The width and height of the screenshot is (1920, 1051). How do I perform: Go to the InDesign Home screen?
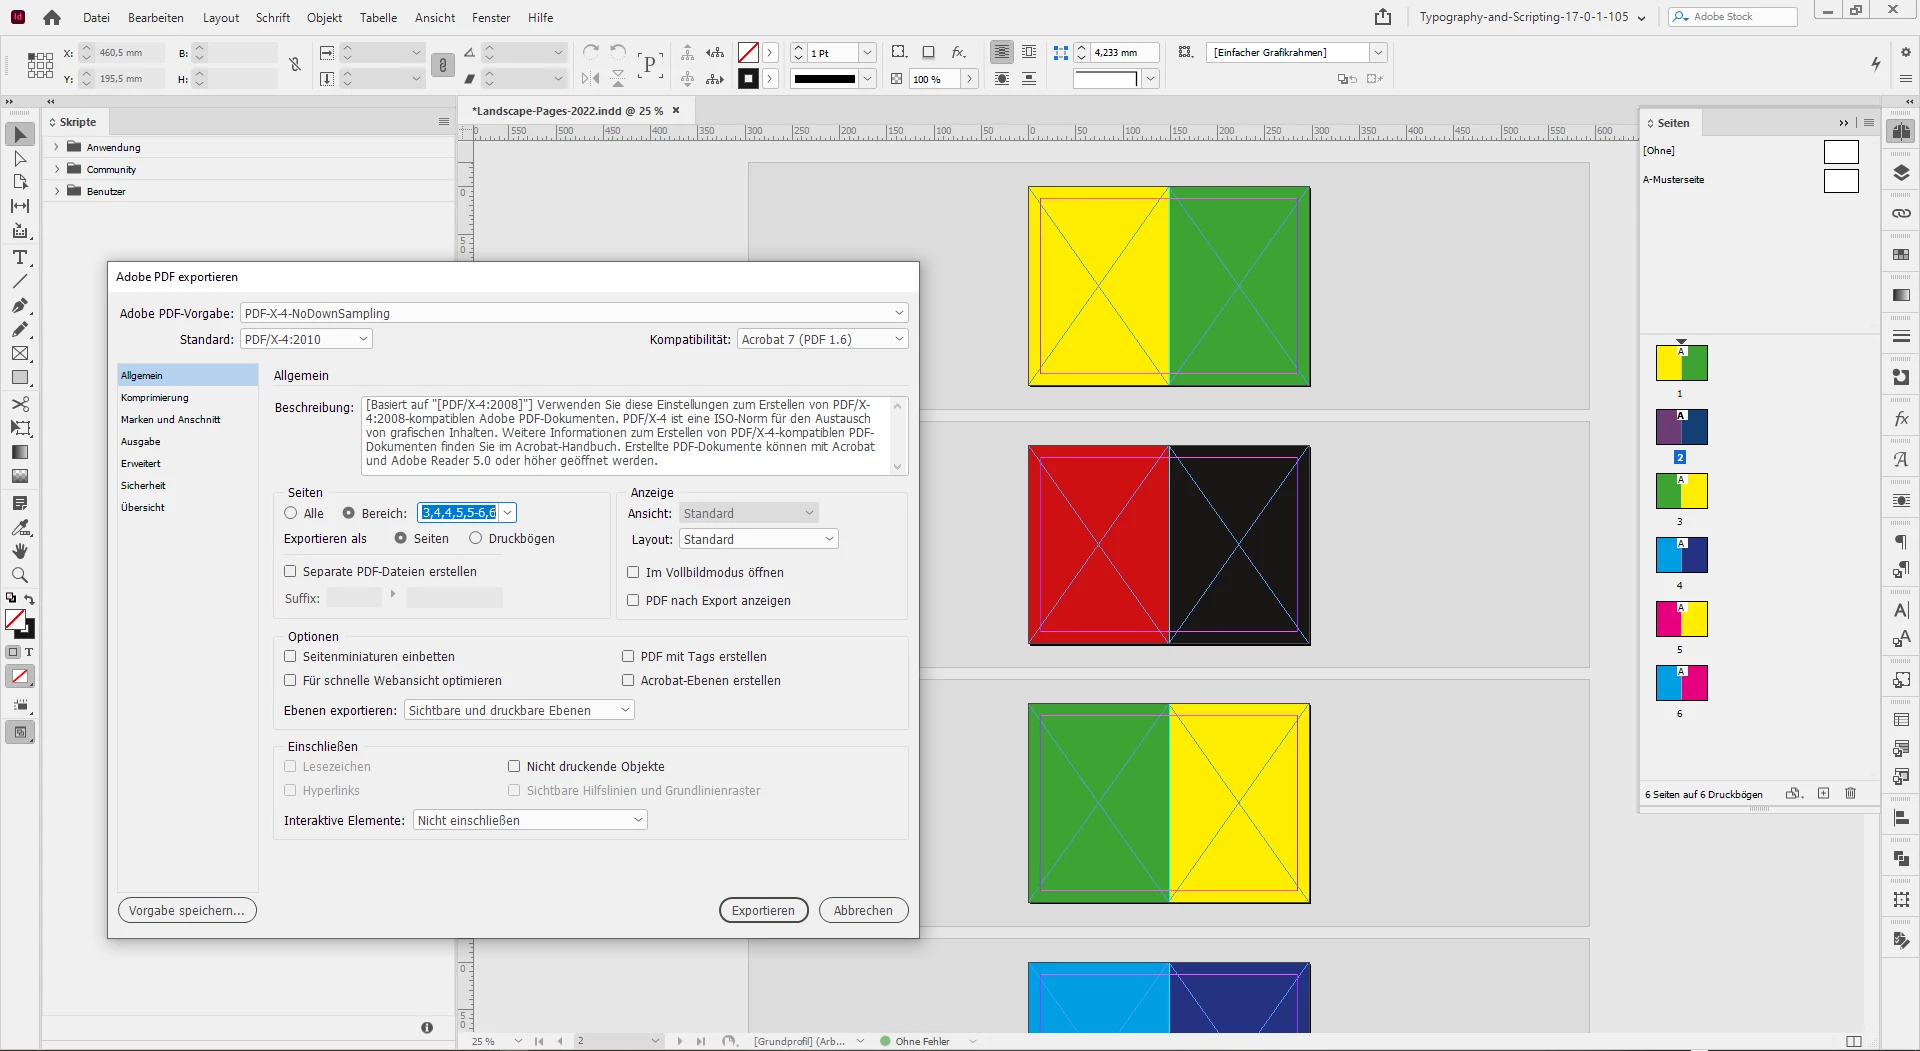click(52, 17)
